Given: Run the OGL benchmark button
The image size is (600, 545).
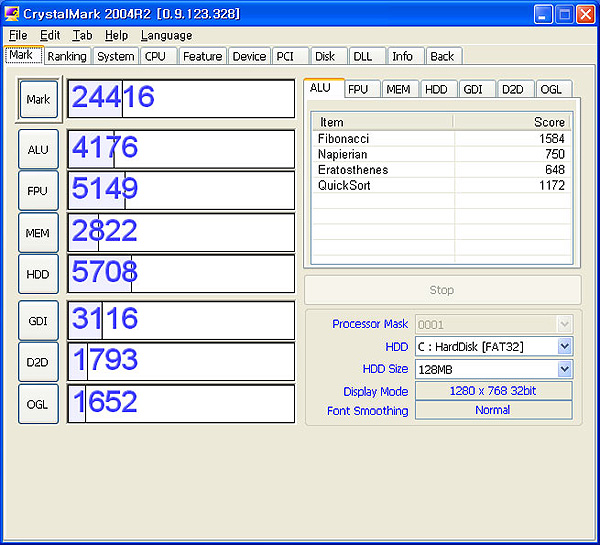Looking at the screenshot, I should [38, 404].
